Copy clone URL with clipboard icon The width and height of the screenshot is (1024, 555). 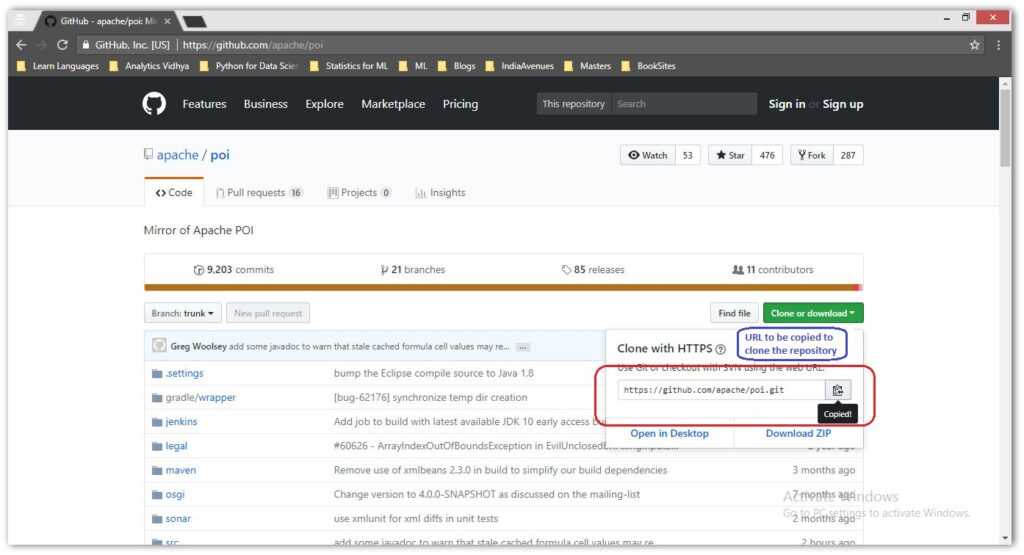click(x=838, y=390)
